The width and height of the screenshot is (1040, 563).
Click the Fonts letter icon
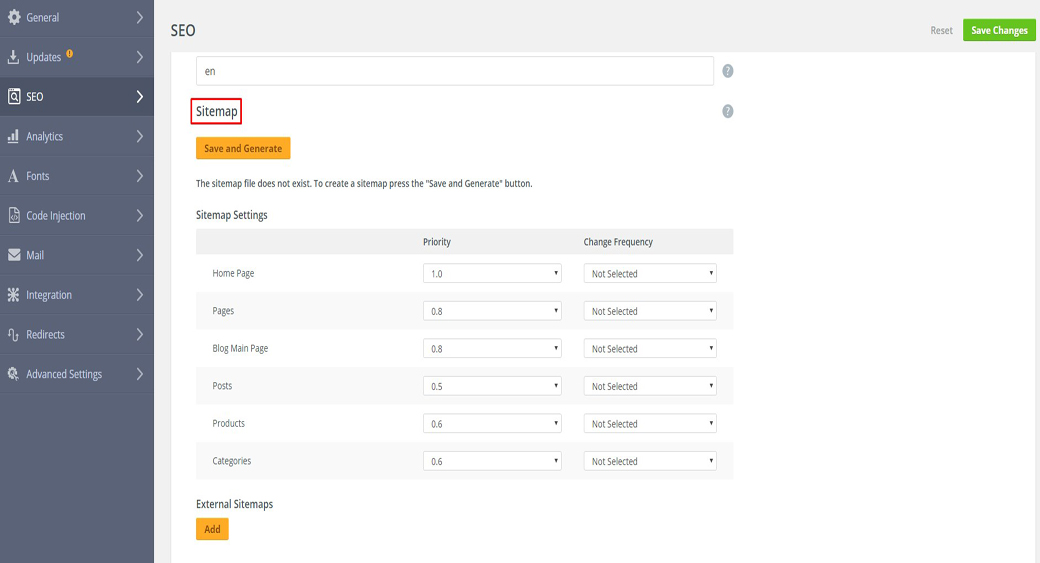[14, 176]
